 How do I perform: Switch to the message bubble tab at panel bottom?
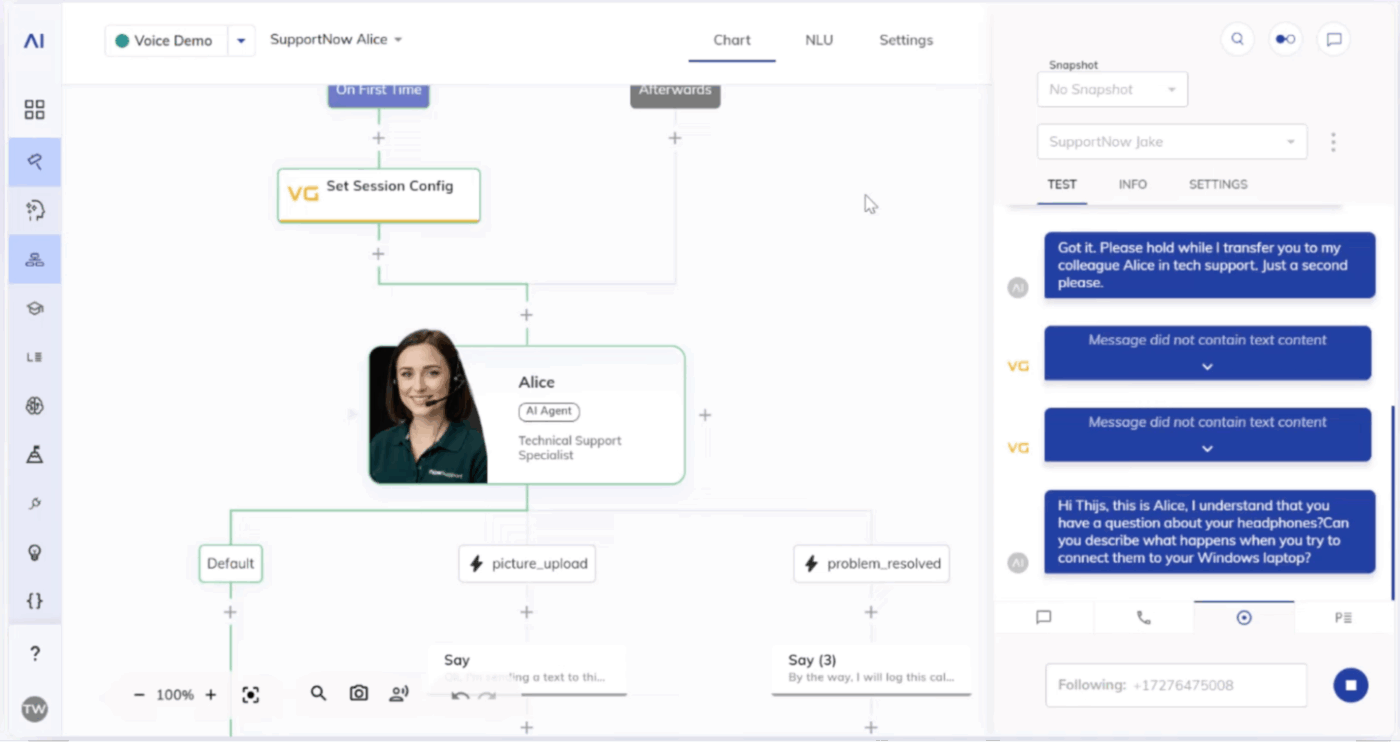(1043, 617)
